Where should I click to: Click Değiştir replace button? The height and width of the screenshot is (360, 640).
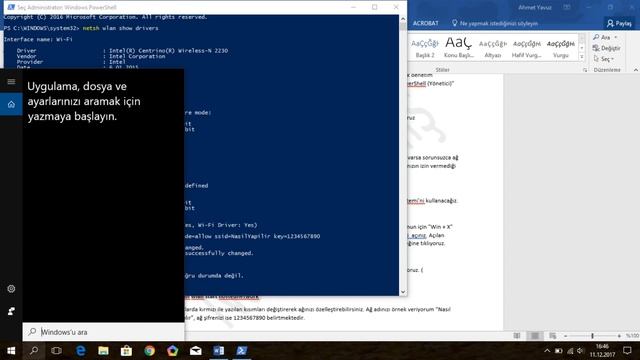[x=606, y=48]
